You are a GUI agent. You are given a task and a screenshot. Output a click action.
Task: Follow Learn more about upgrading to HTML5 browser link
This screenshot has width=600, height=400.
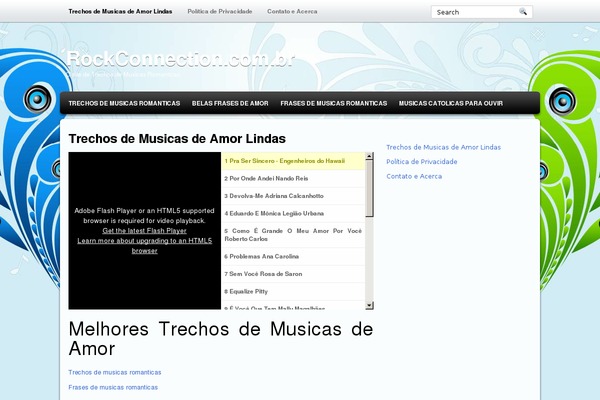point(145,246)
